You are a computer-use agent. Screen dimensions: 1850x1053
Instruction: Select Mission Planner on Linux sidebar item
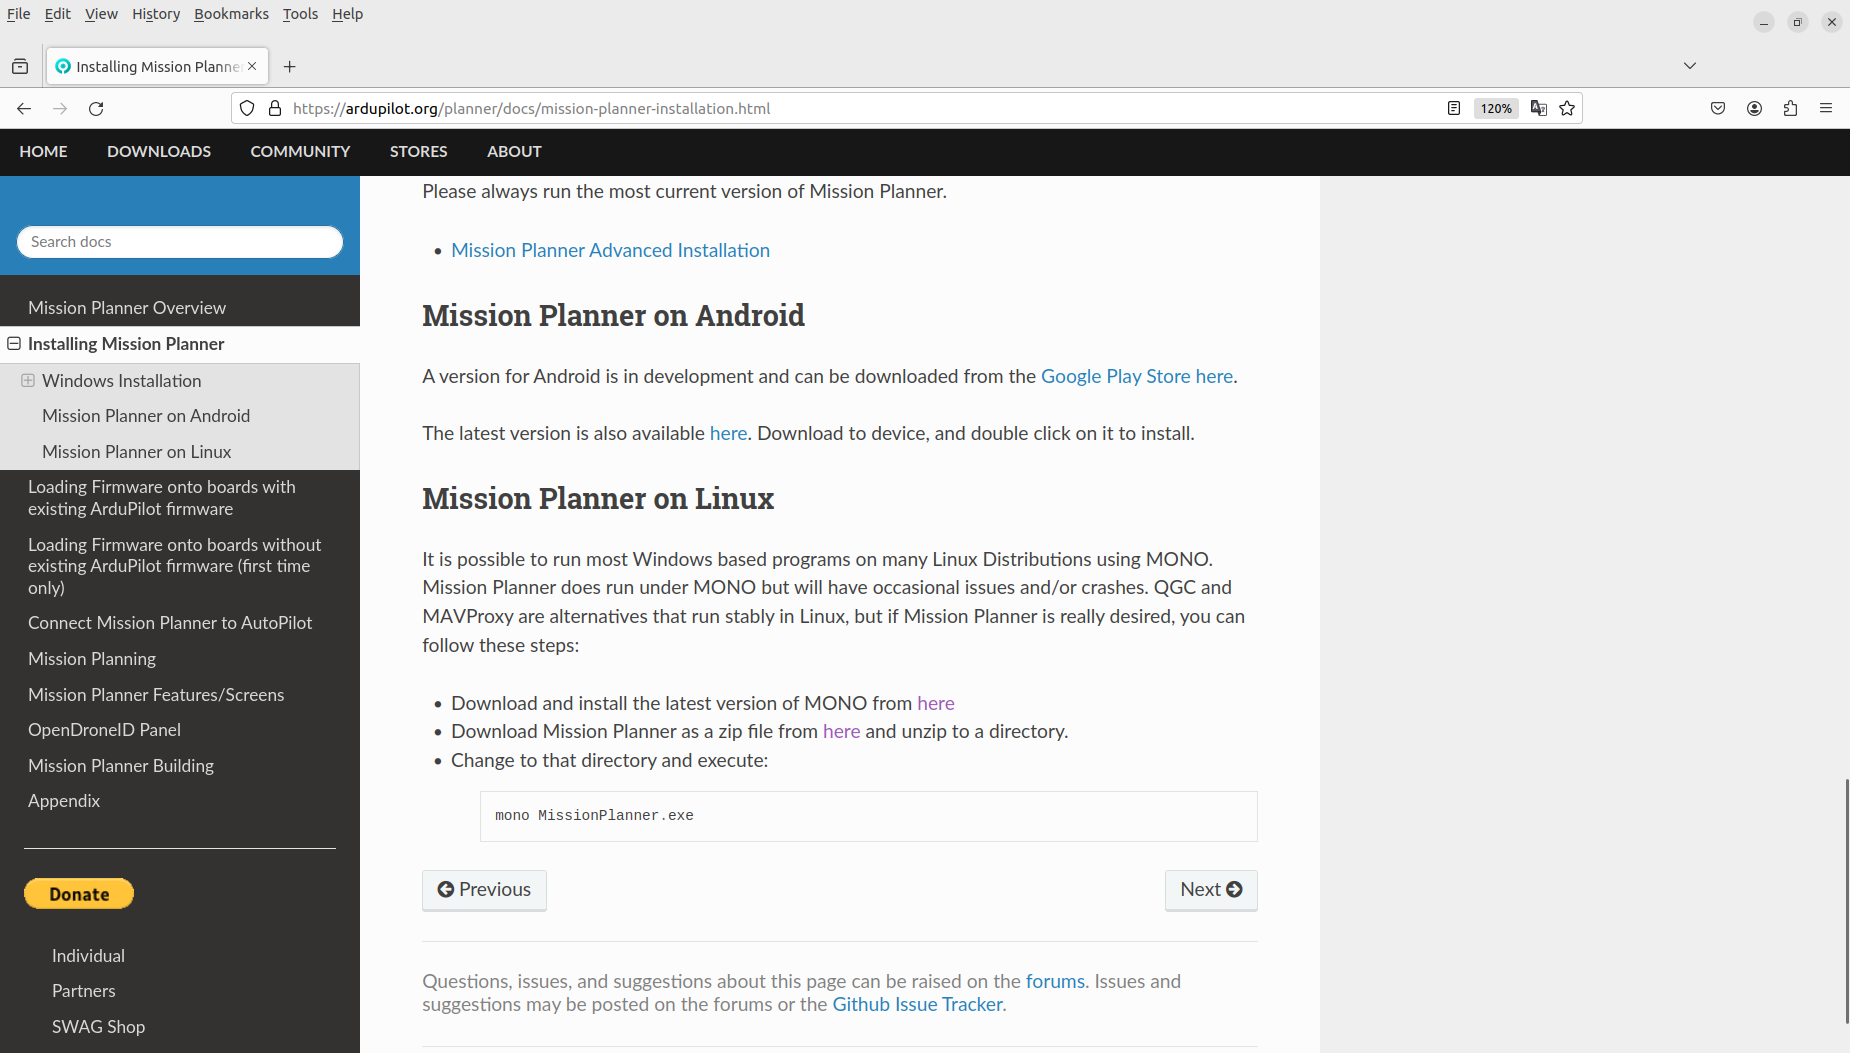click(x=137, y=452)
